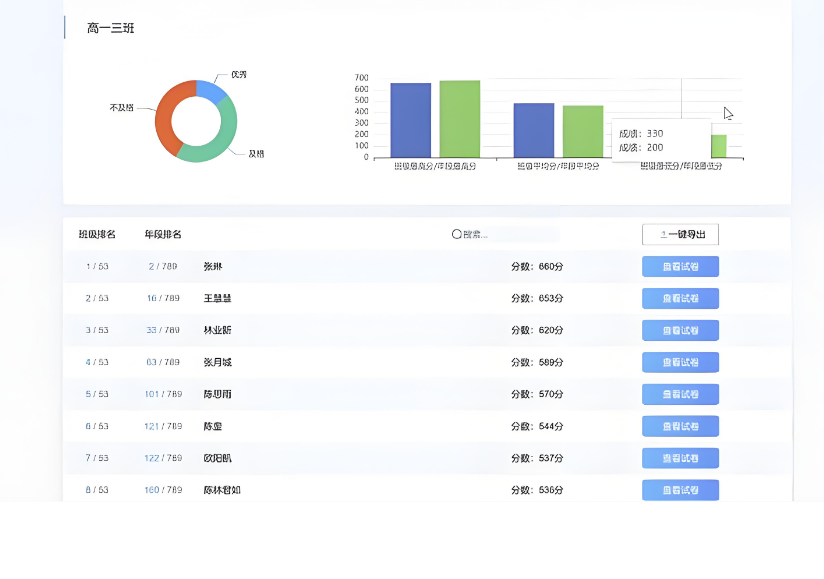Click the score text 分数: 620分

tap(537, 330)
